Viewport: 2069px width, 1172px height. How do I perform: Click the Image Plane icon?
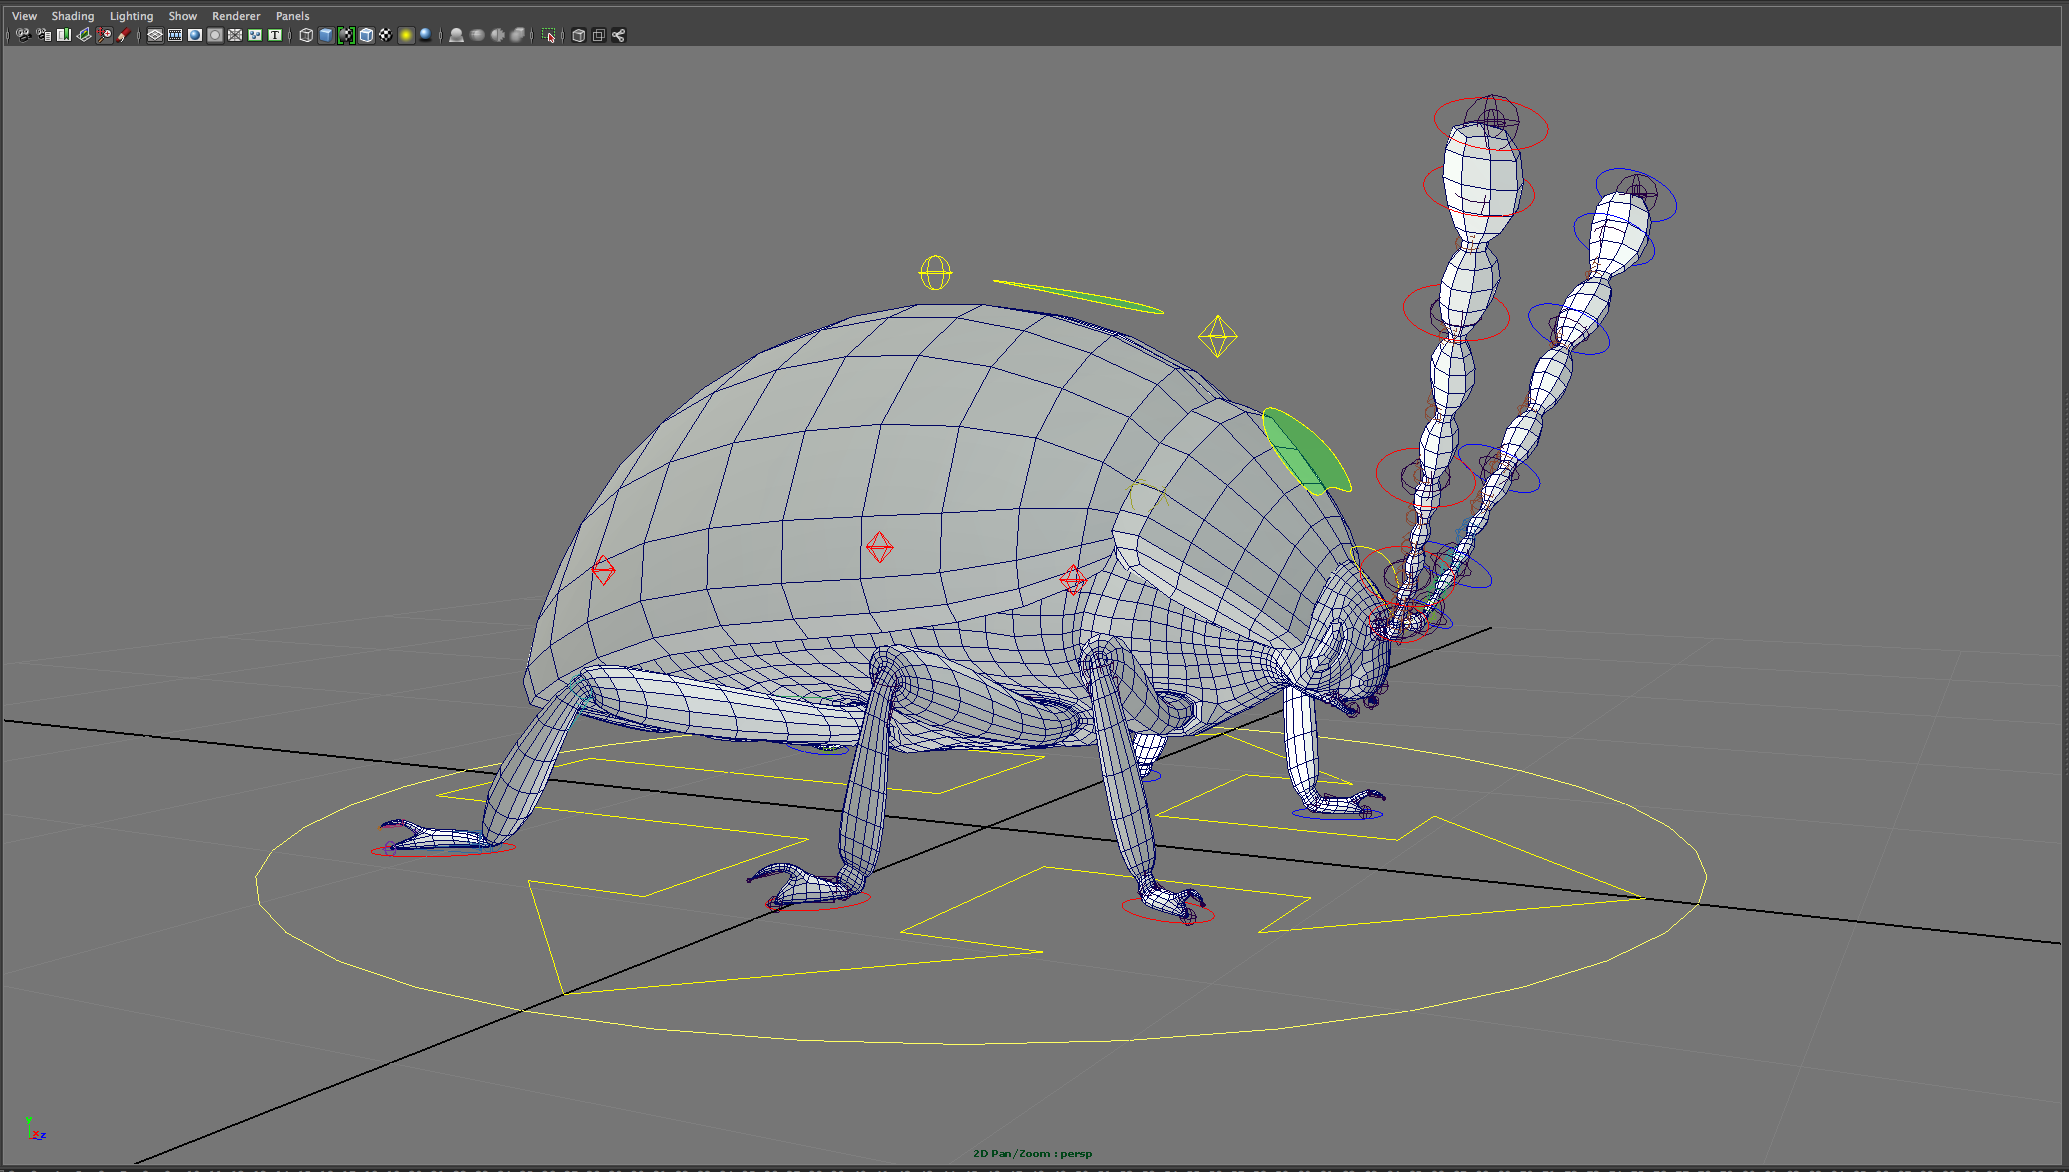pos(84,35)
